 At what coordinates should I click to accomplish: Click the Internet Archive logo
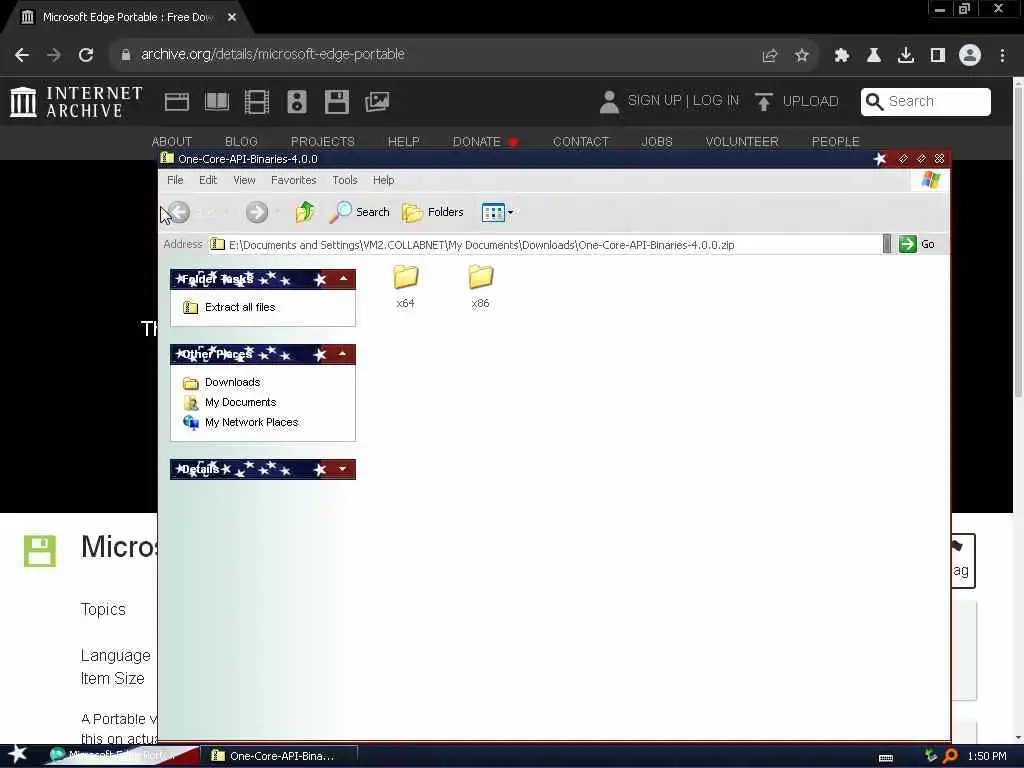point(76,102)
